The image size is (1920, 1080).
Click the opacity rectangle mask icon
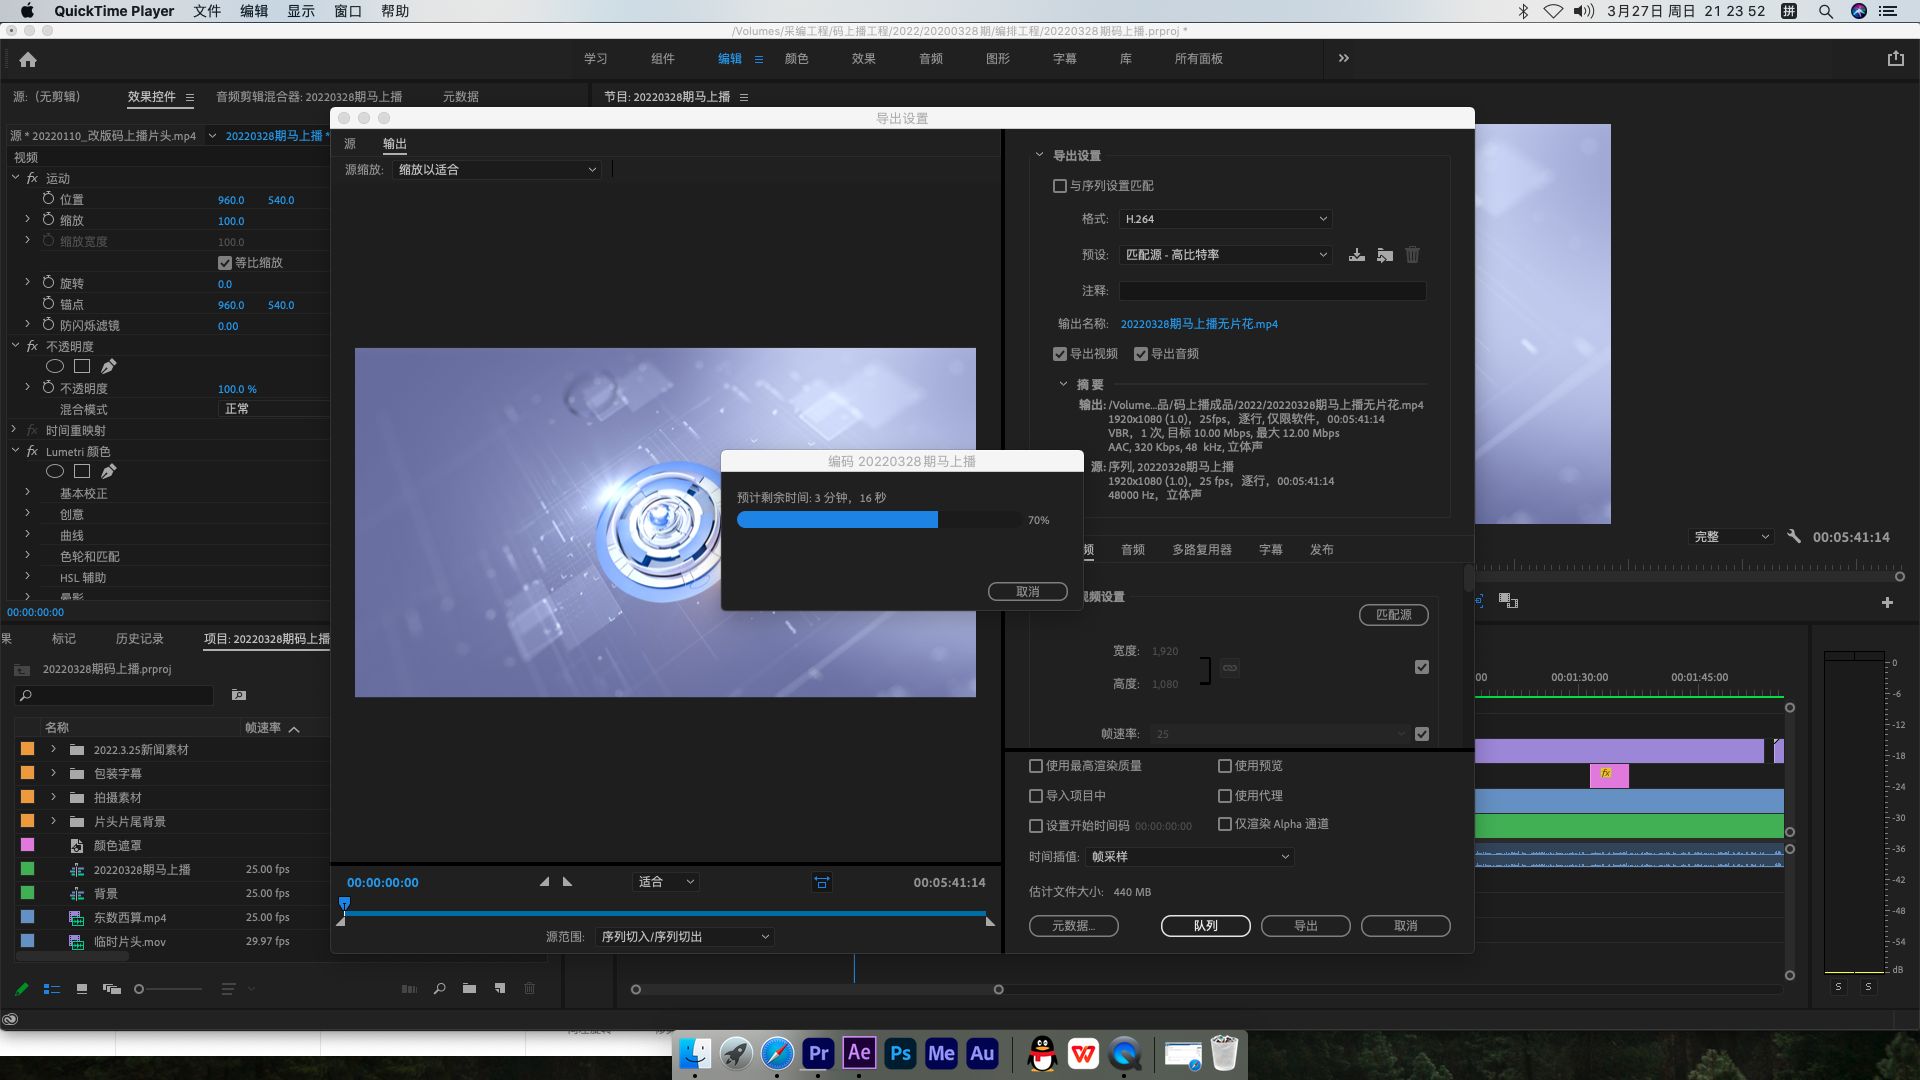(82, 367)
